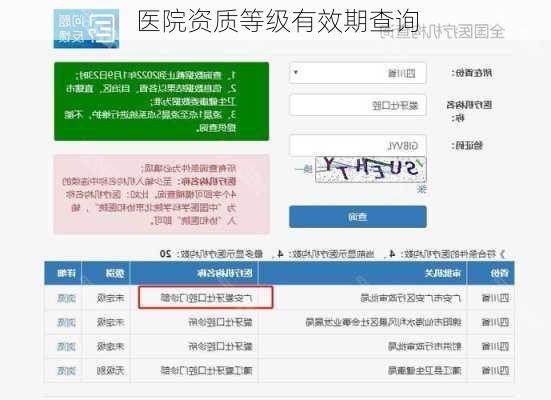This screenshot has height=400, width=551.
Task: Click the green data notice box
Action: point(161,101)
